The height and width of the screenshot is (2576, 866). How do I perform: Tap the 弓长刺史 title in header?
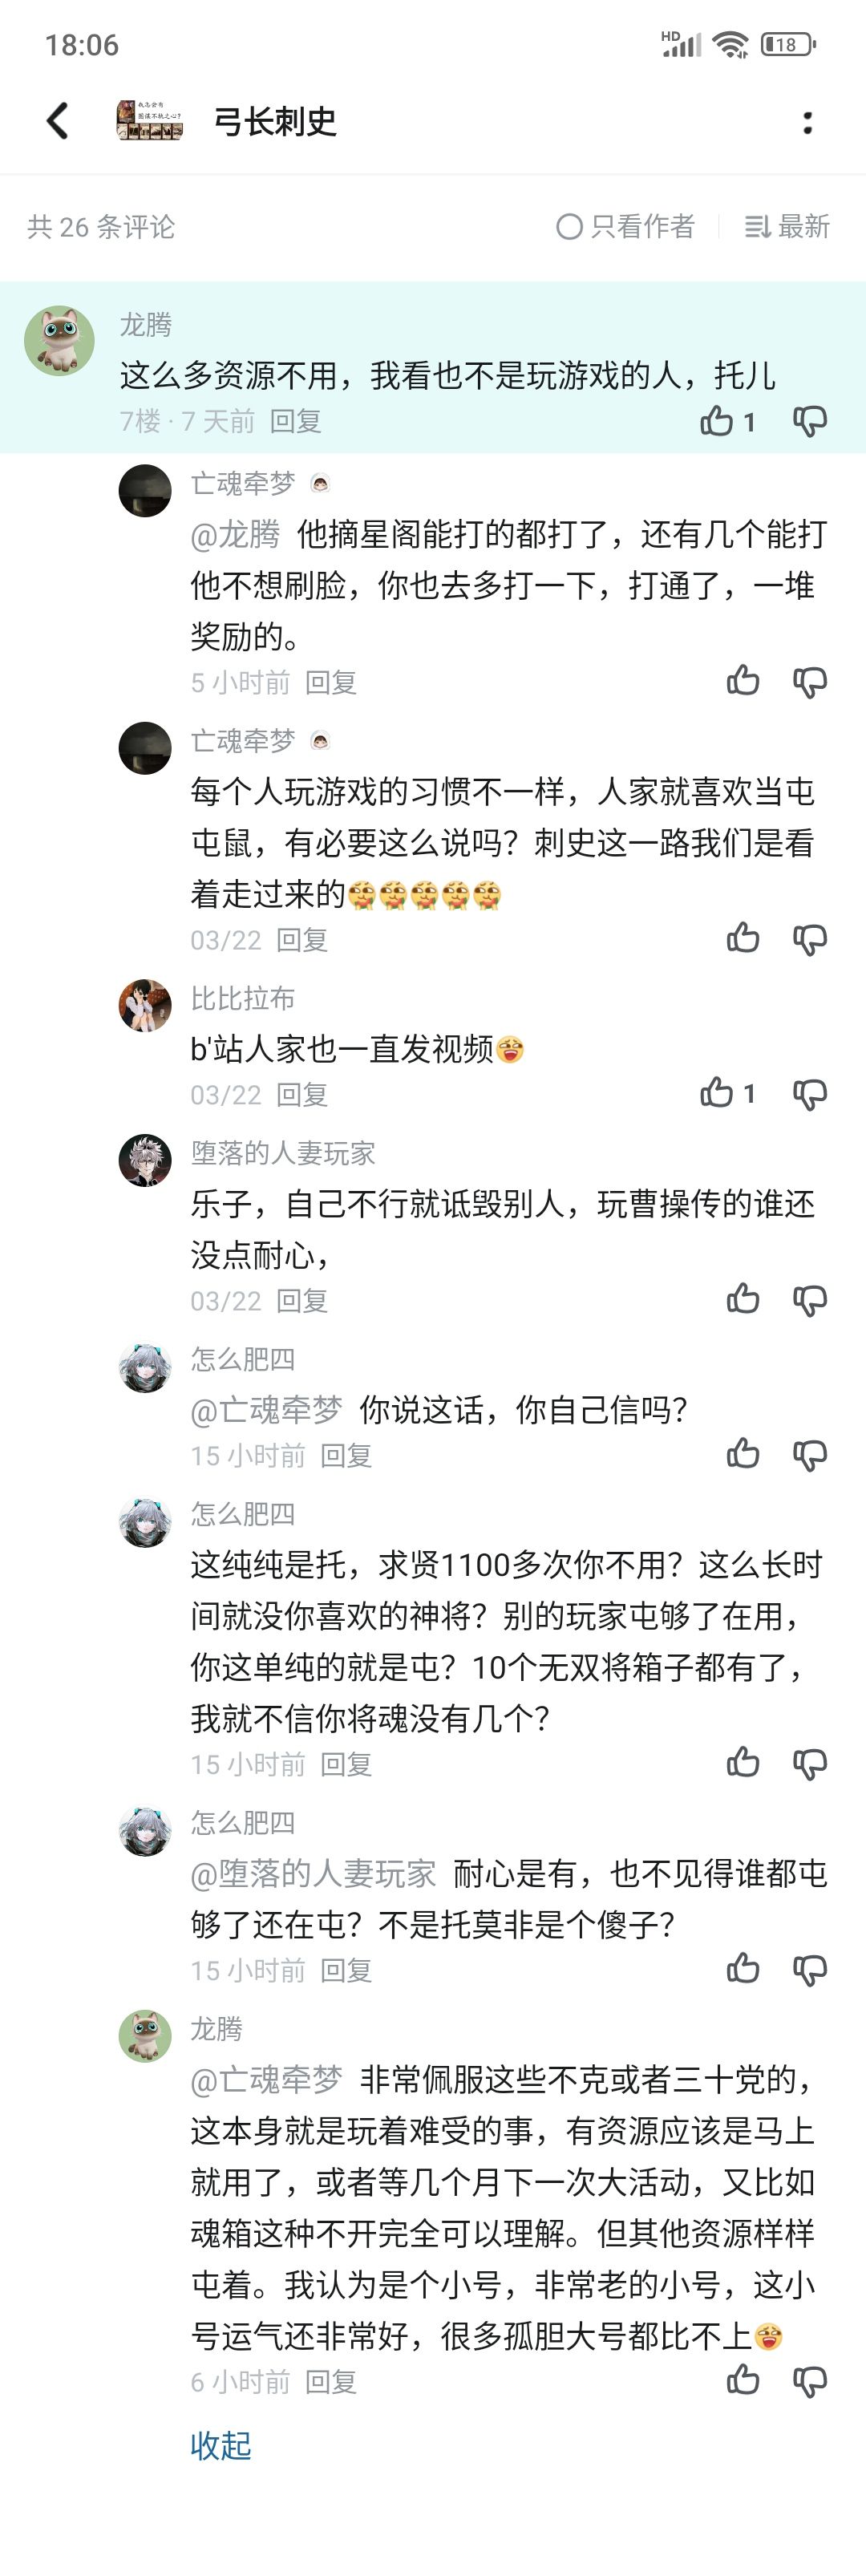coord(275,122)
